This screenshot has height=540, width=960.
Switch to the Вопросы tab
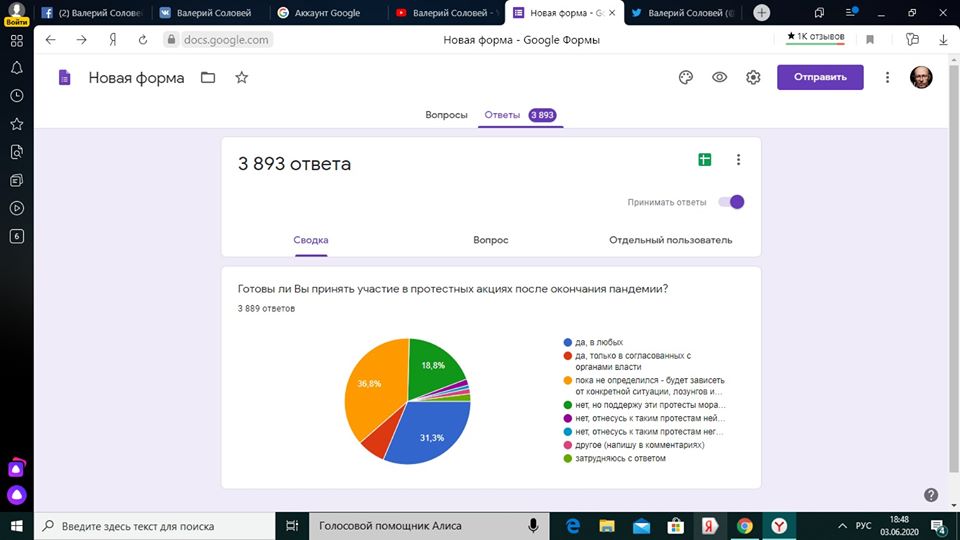click(x=446, y=115)
